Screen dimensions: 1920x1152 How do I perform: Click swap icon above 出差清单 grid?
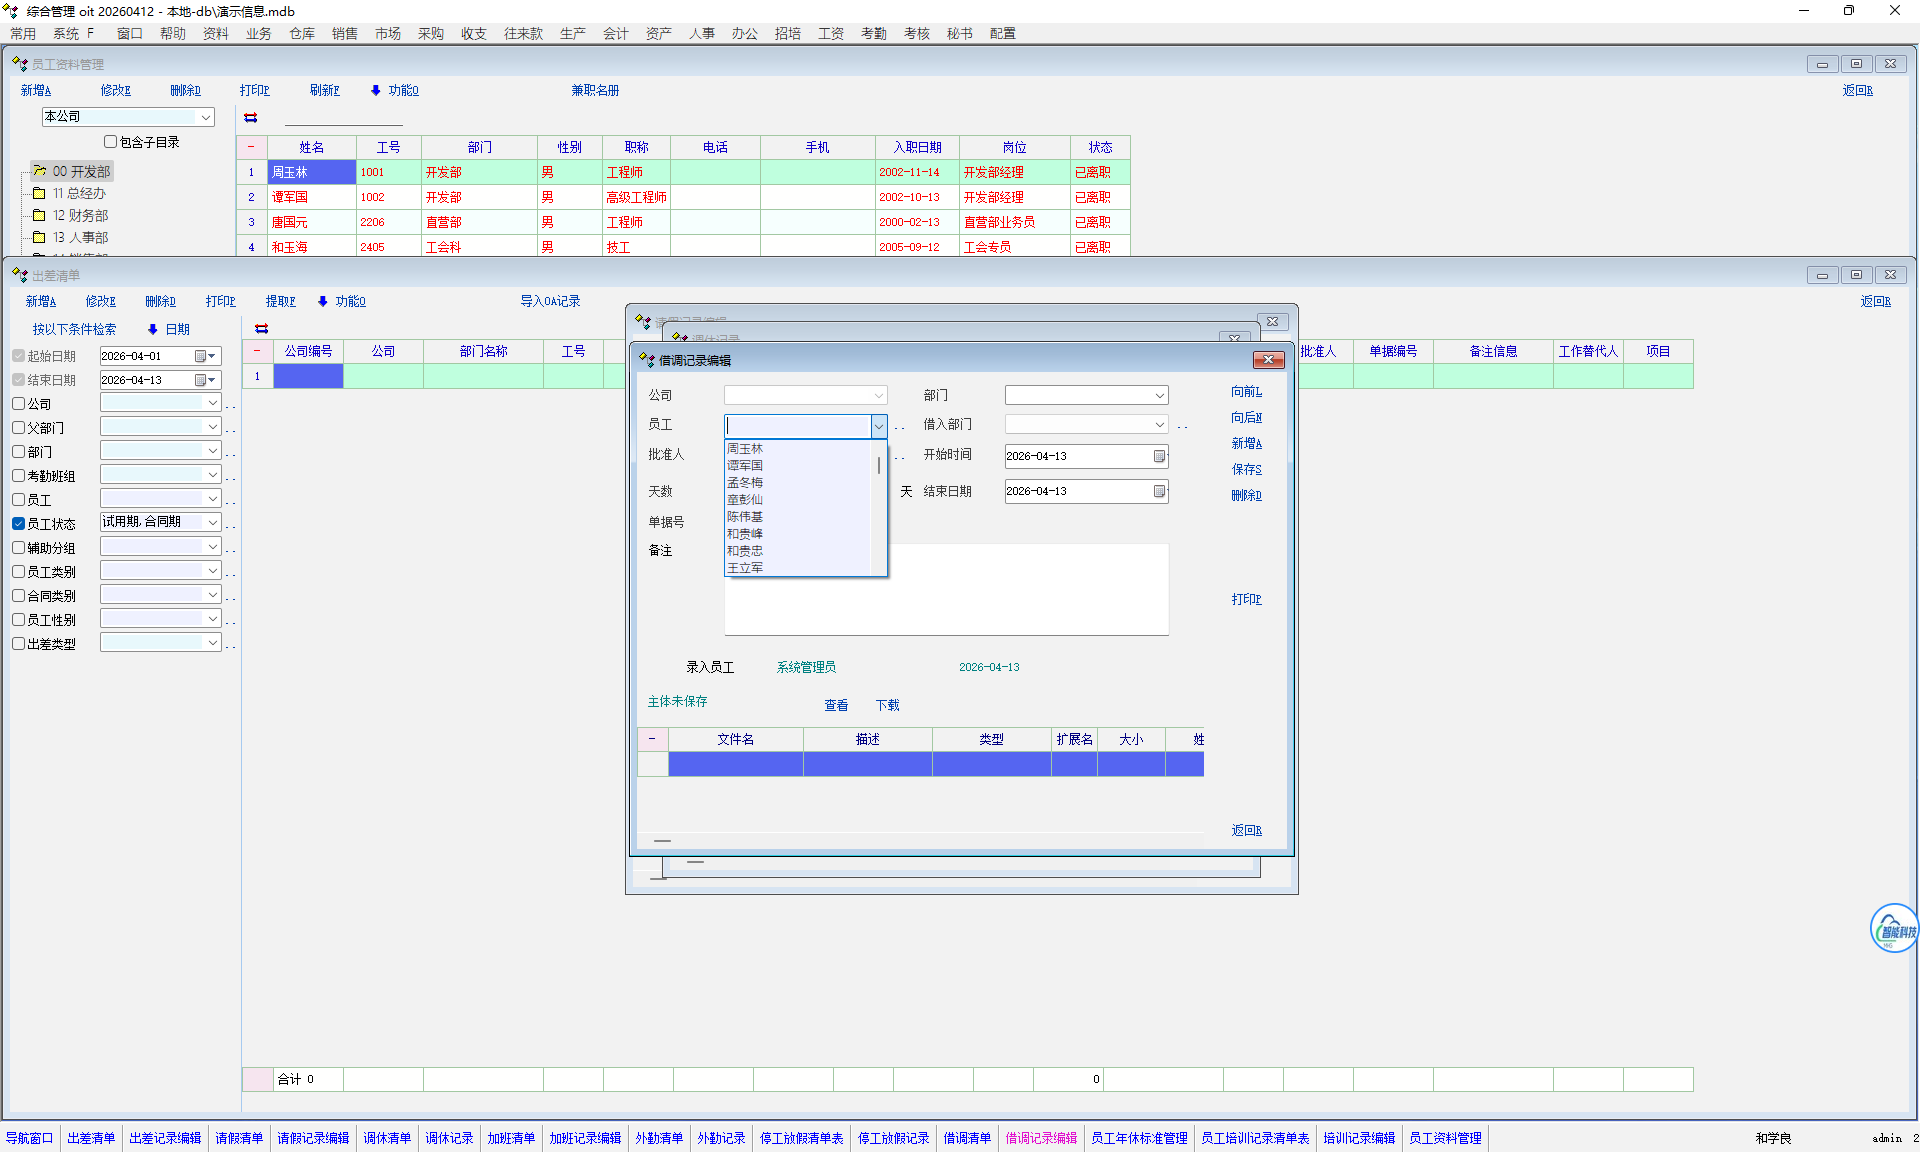click(262, 329)
